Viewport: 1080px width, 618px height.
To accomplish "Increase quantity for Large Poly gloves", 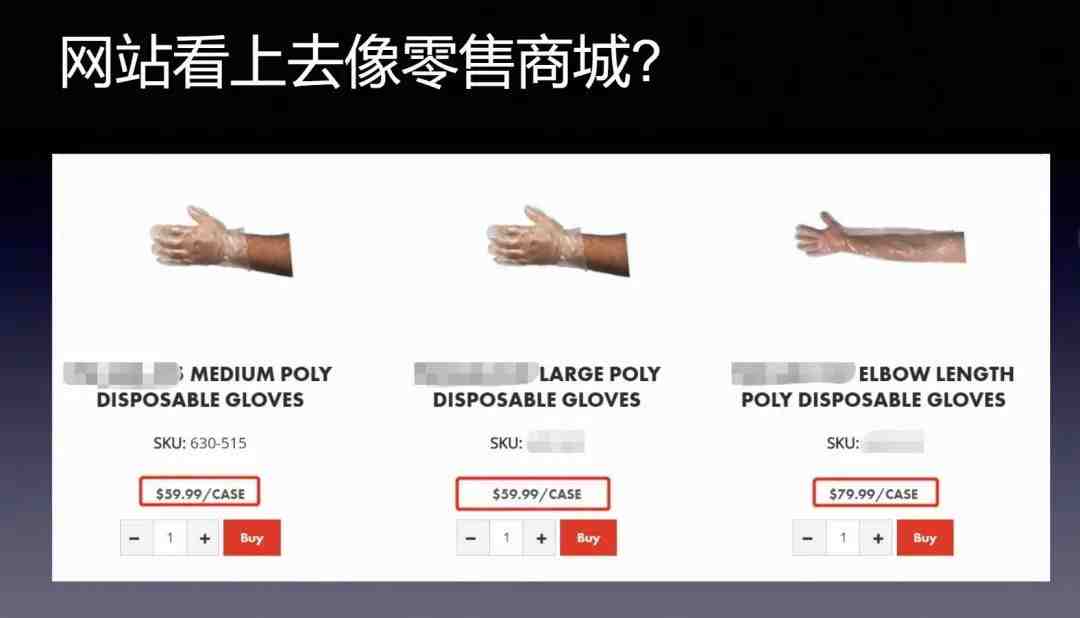I will pyautogui.click(x=541, y=538).
